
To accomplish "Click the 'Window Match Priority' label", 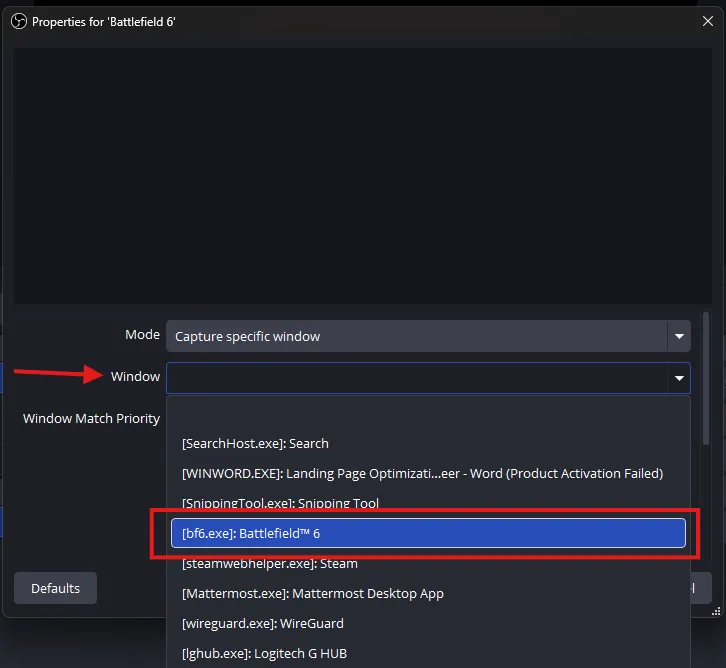I will (91, 418).
